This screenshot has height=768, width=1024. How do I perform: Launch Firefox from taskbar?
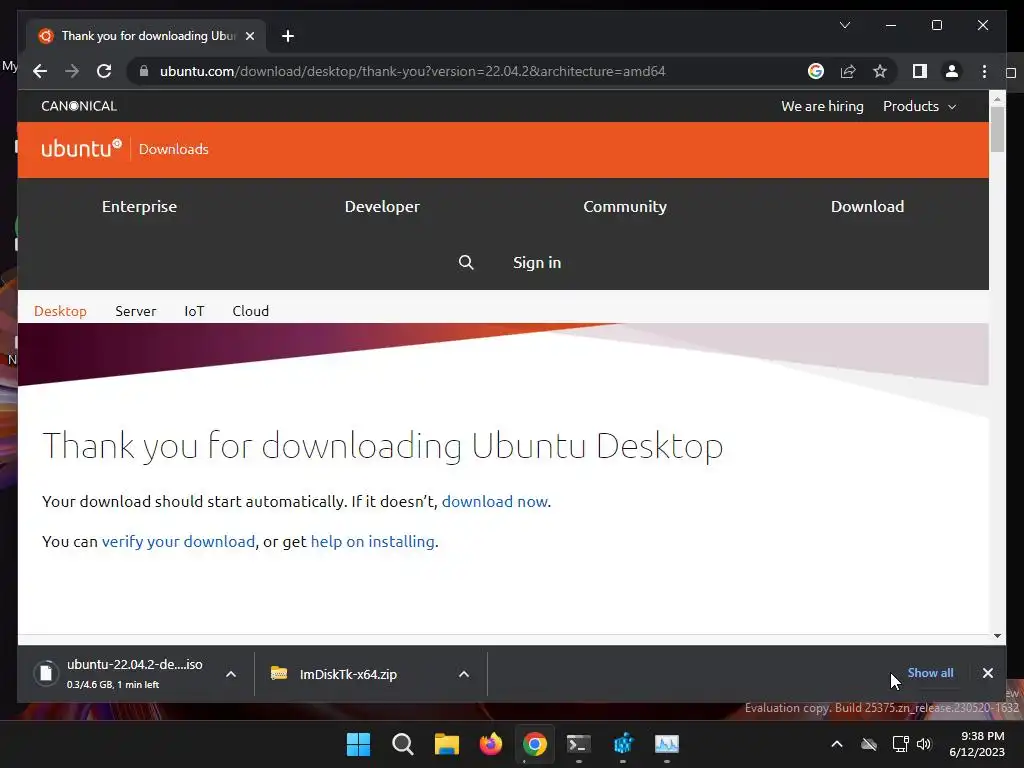(x=490, y=744)
